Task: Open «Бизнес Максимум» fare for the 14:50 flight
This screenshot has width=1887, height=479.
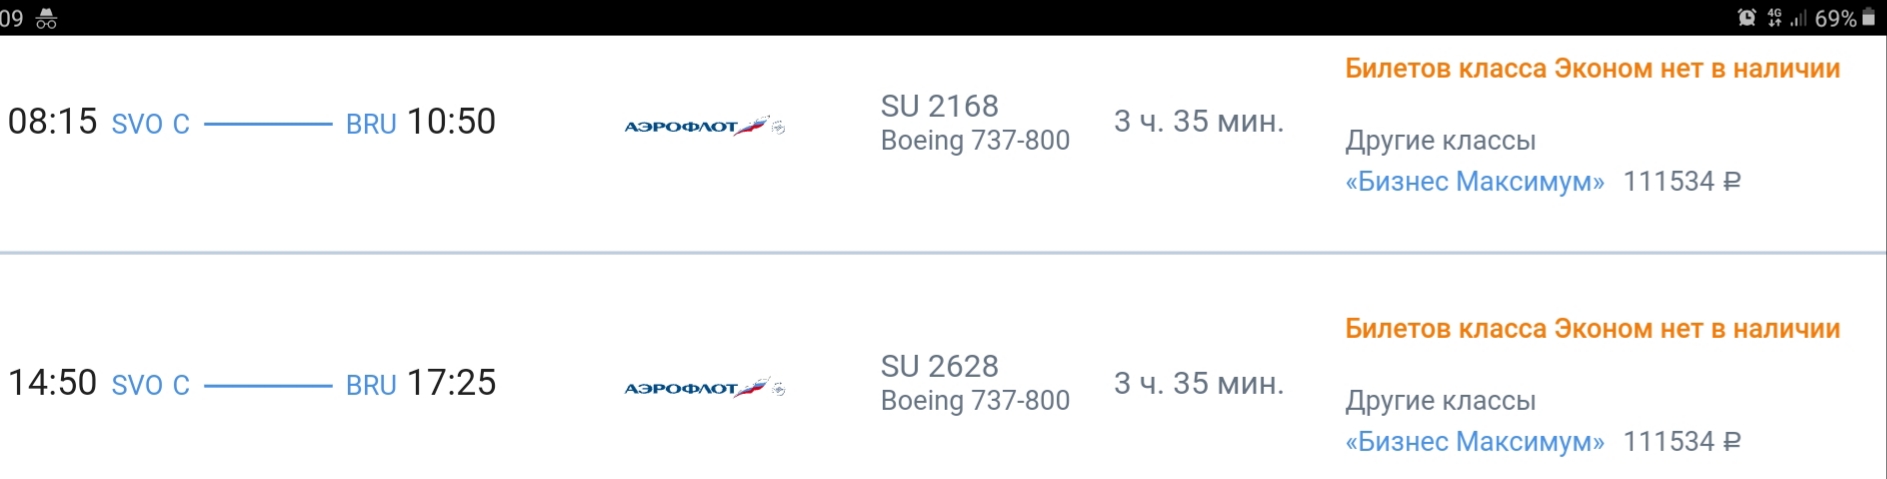Action: (x=1474, y=442)
